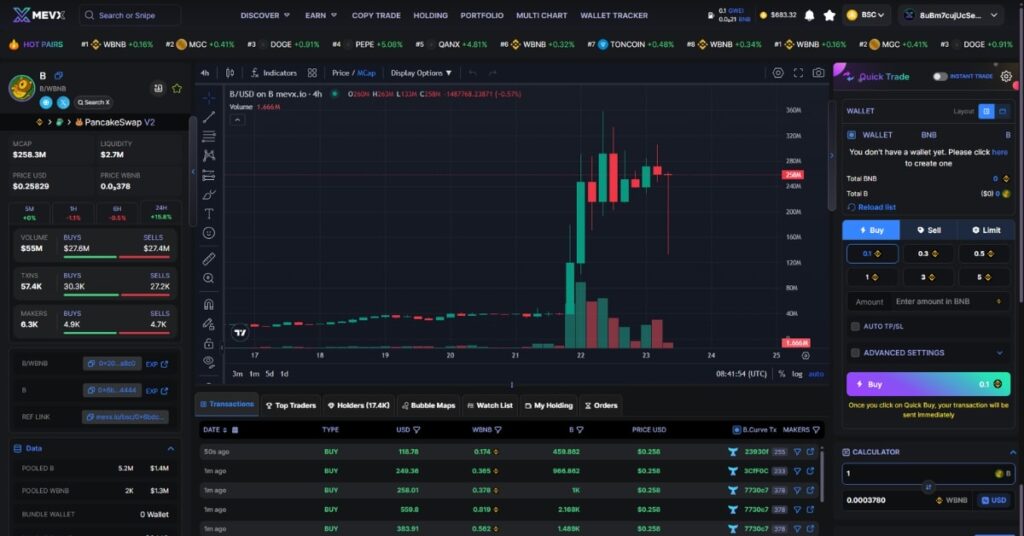Open the Wallet Tracker page
The width and height of the screenshot is (1024, 536).
click(614, 15)
